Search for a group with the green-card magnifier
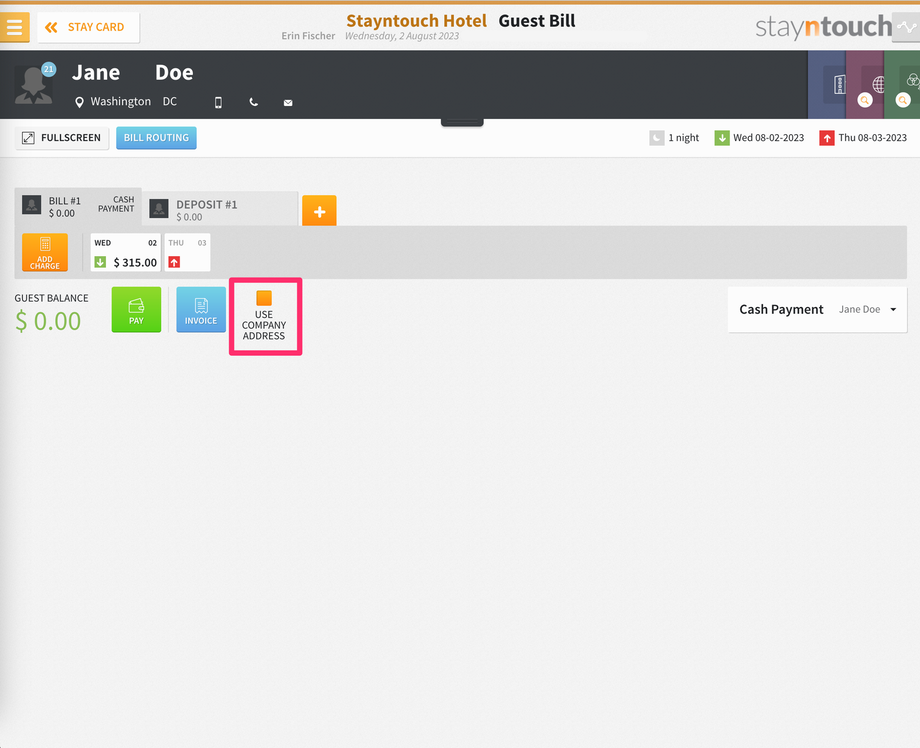This screenshot has width=920, height=748. tap(903, 100)
